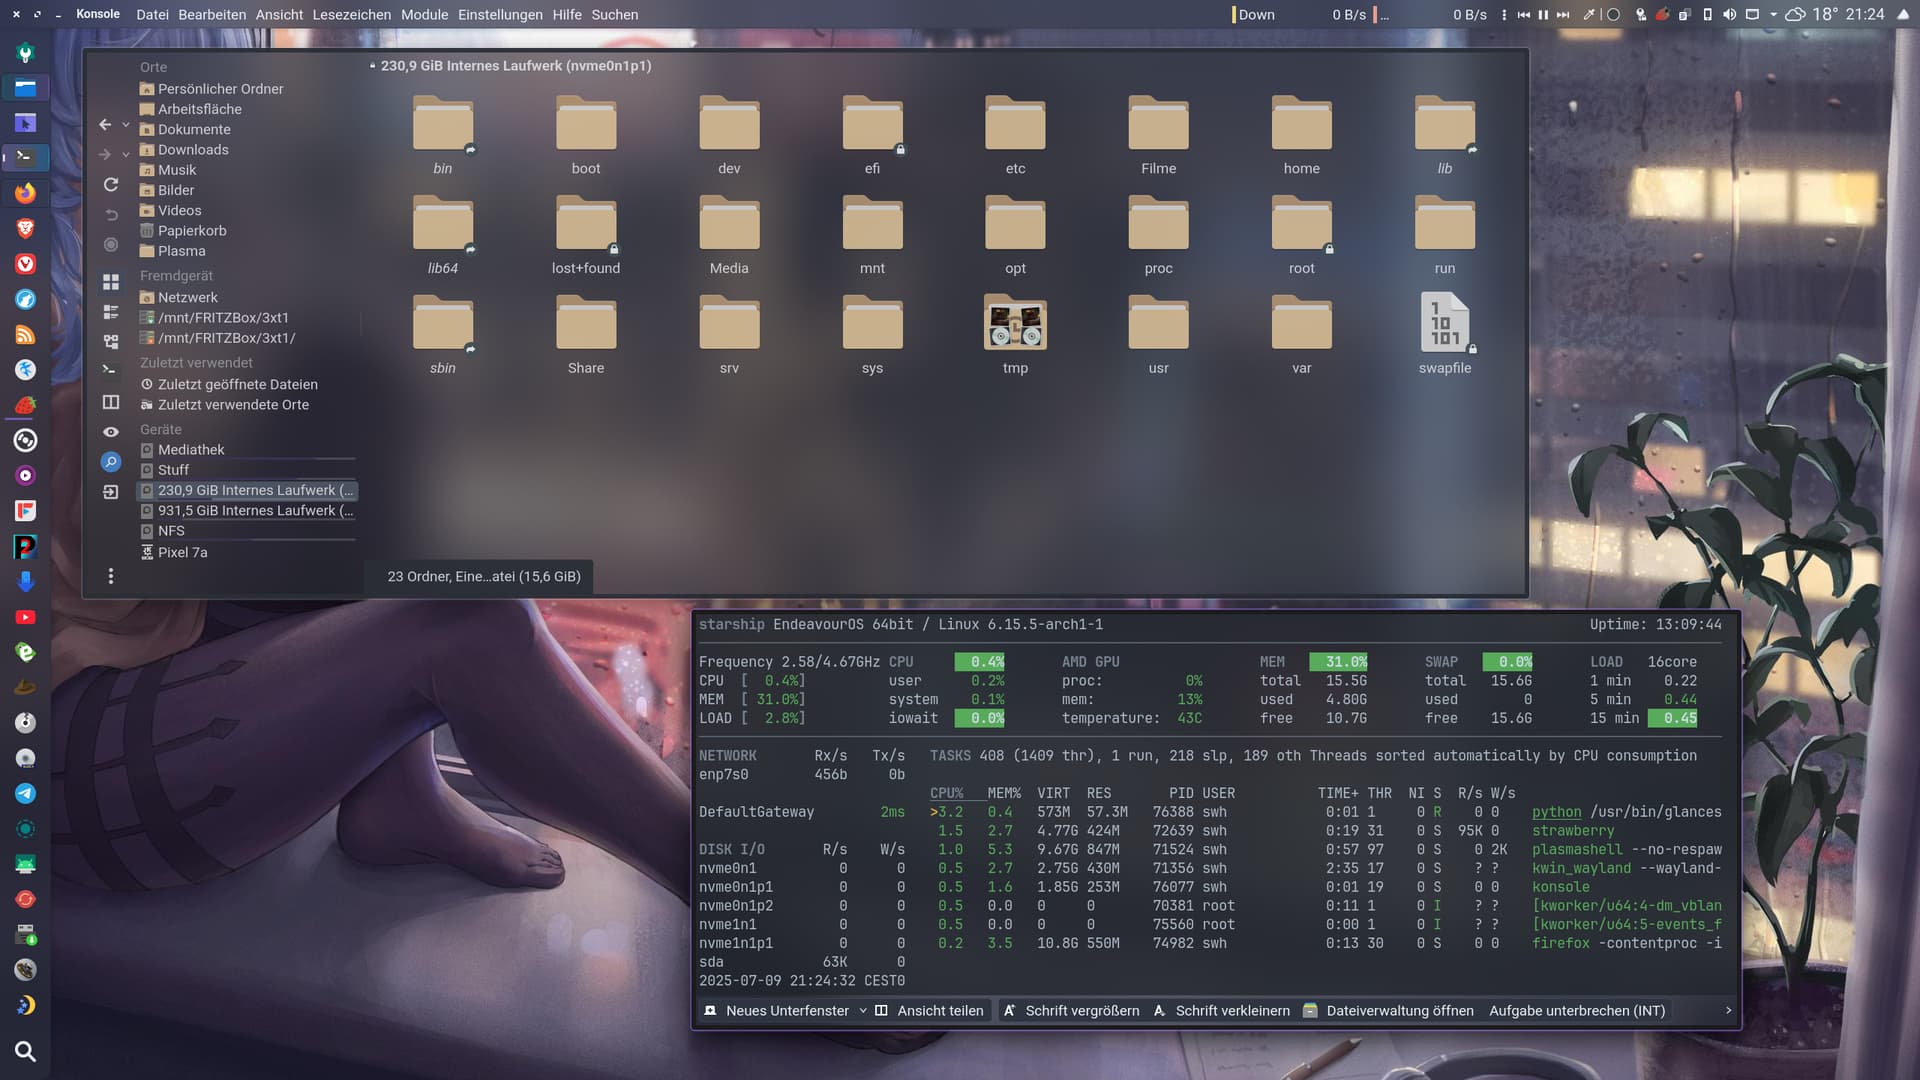Click the blue search icon in Dolphin
This screenshot has height=1080, width=1920.
point(111,462)
